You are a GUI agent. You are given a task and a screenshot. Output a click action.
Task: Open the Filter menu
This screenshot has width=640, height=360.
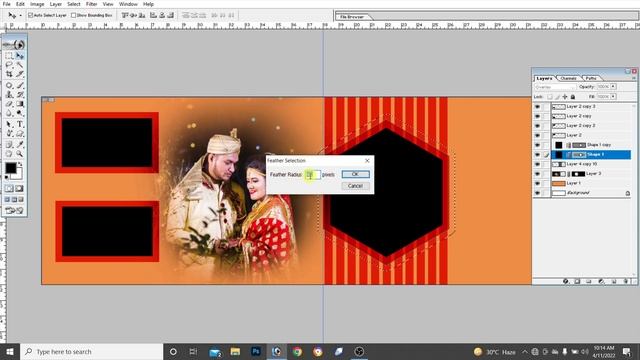coord(91,4)
